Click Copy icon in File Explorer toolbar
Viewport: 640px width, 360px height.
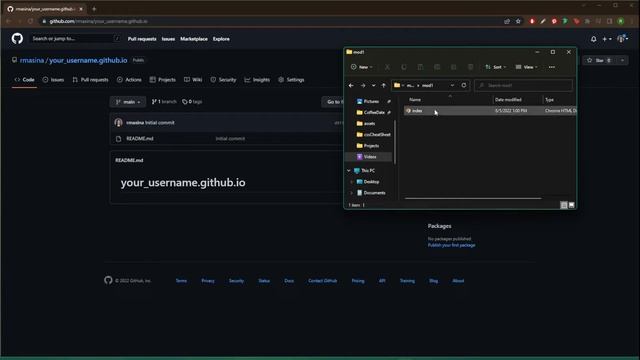[404, 67]
